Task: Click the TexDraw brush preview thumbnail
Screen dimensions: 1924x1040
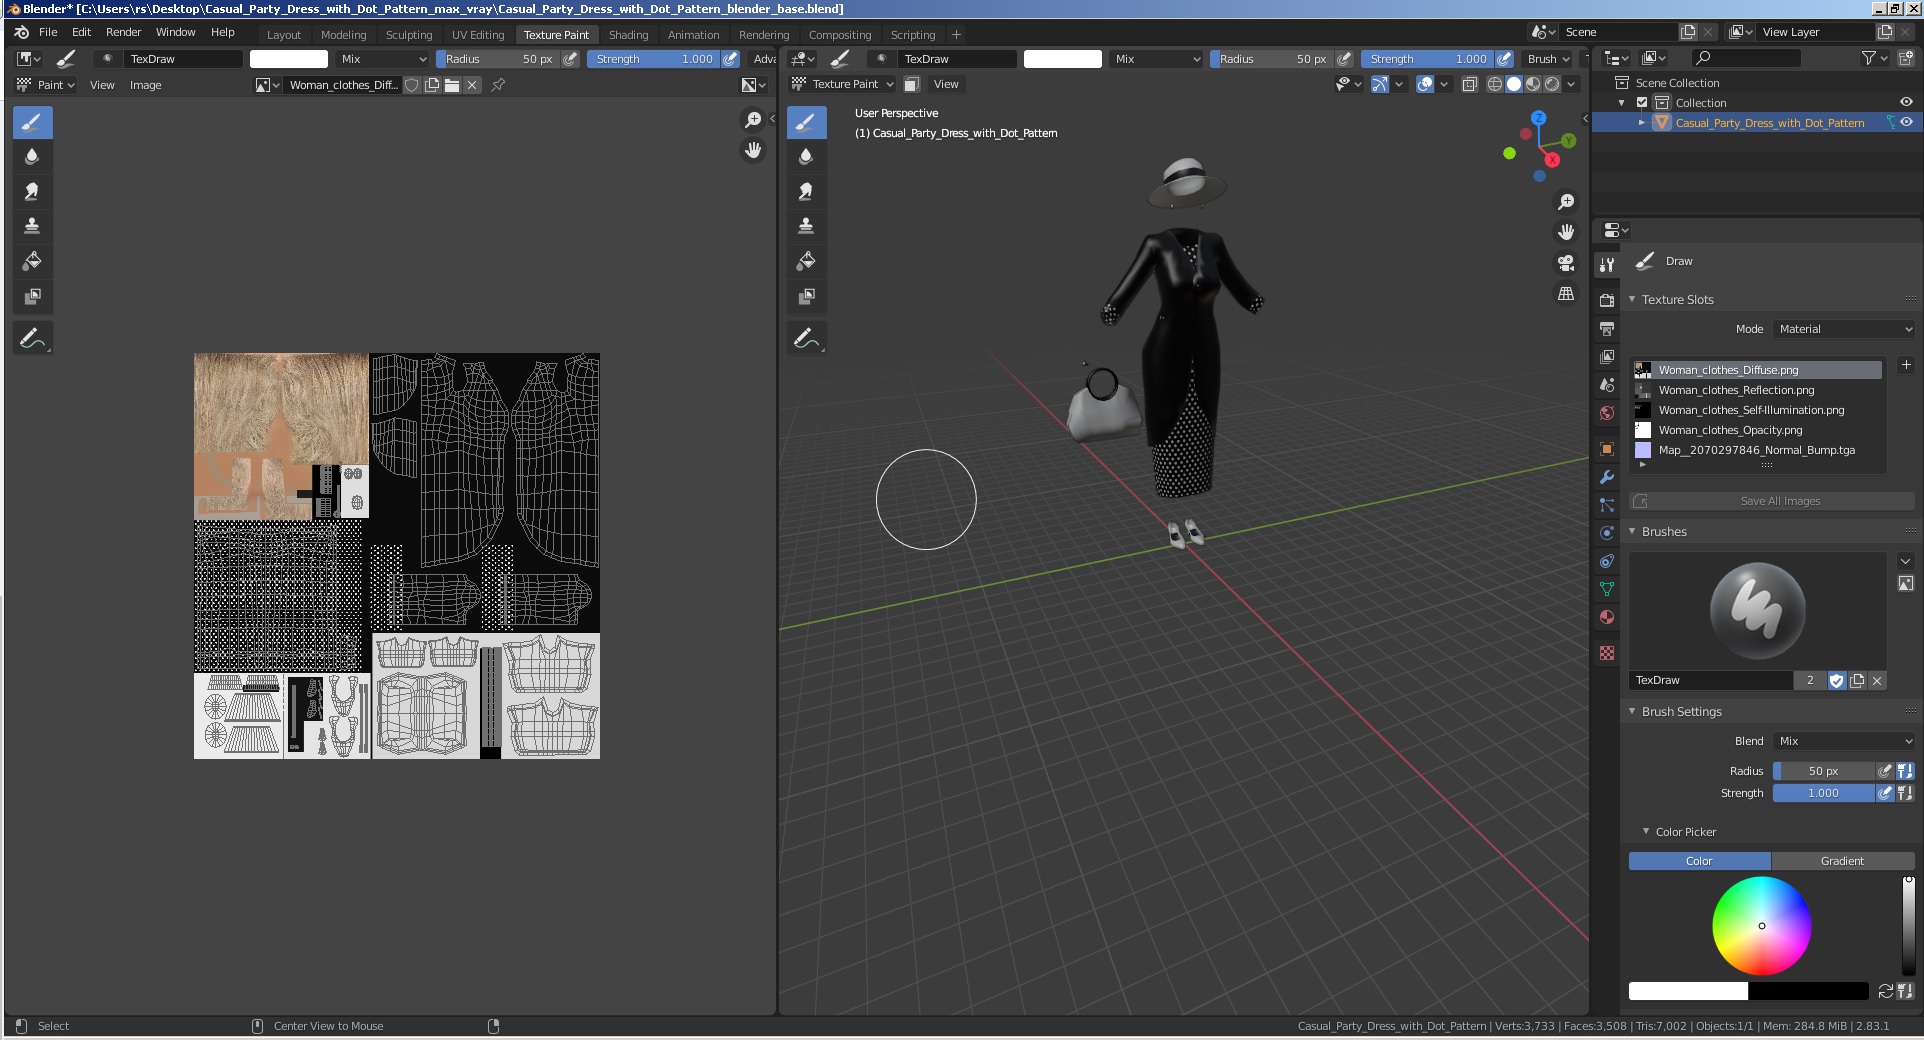Action: point(1757,611)
